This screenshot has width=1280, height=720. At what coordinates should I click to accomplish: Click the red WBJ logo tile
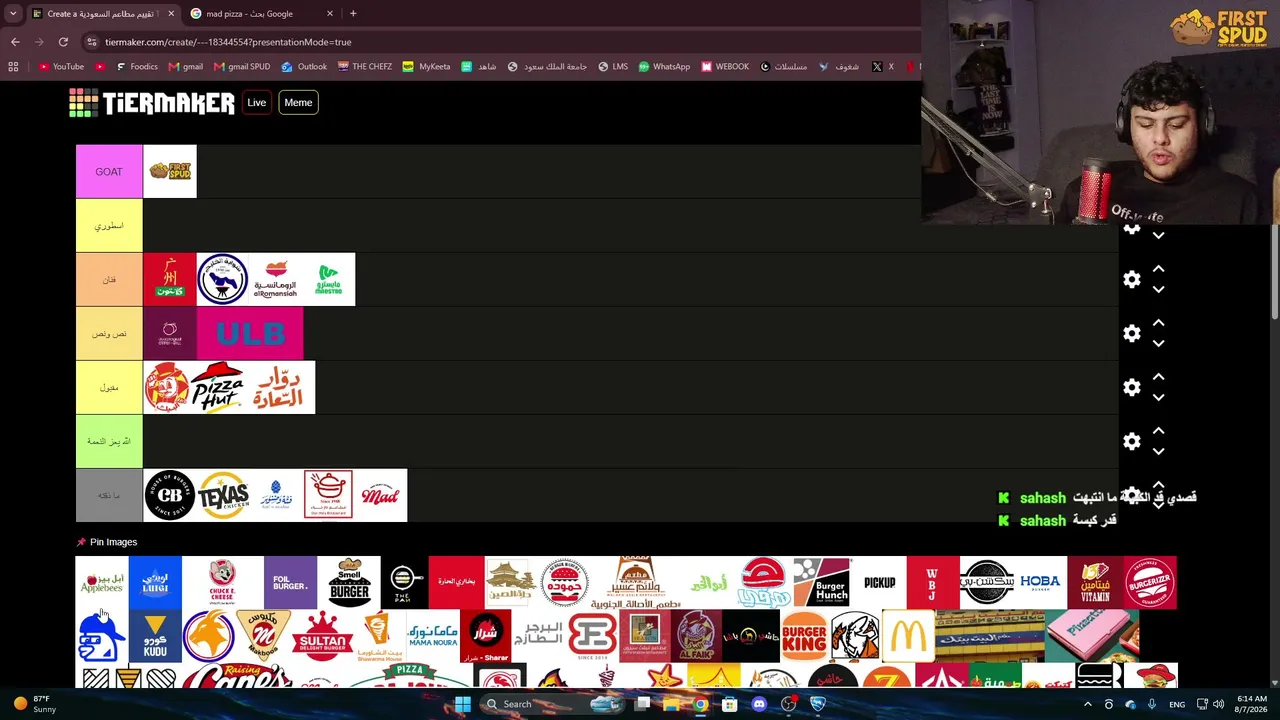(x=932, y=582)
